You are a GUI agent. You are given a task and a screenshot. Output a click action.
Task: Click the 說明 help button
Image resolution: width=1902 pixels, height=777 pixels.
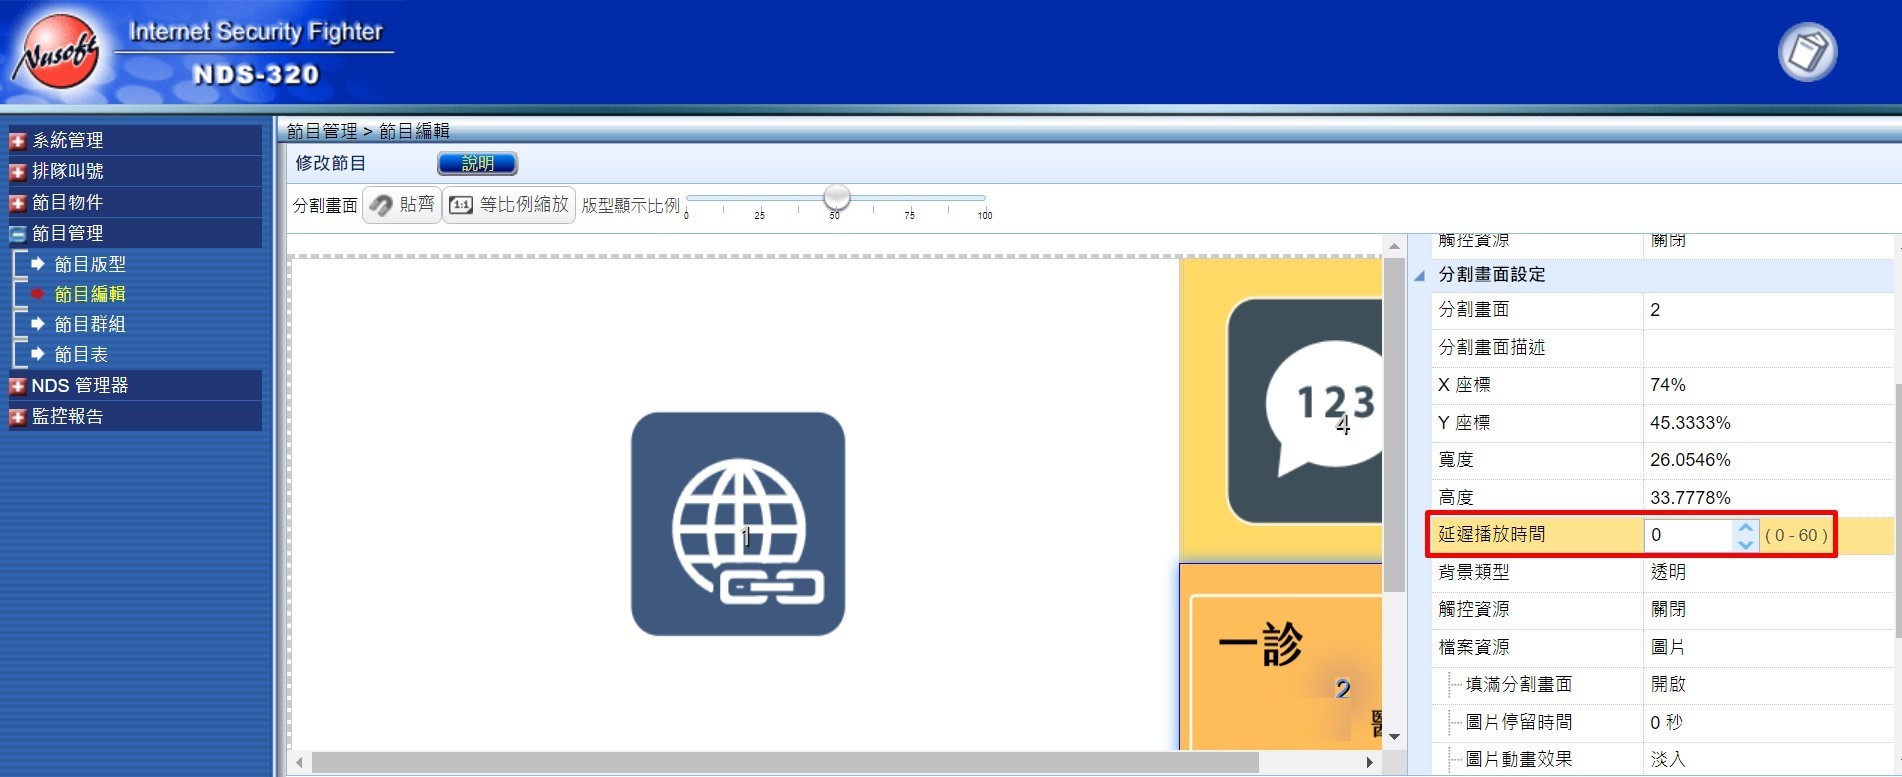pos(477,163)
